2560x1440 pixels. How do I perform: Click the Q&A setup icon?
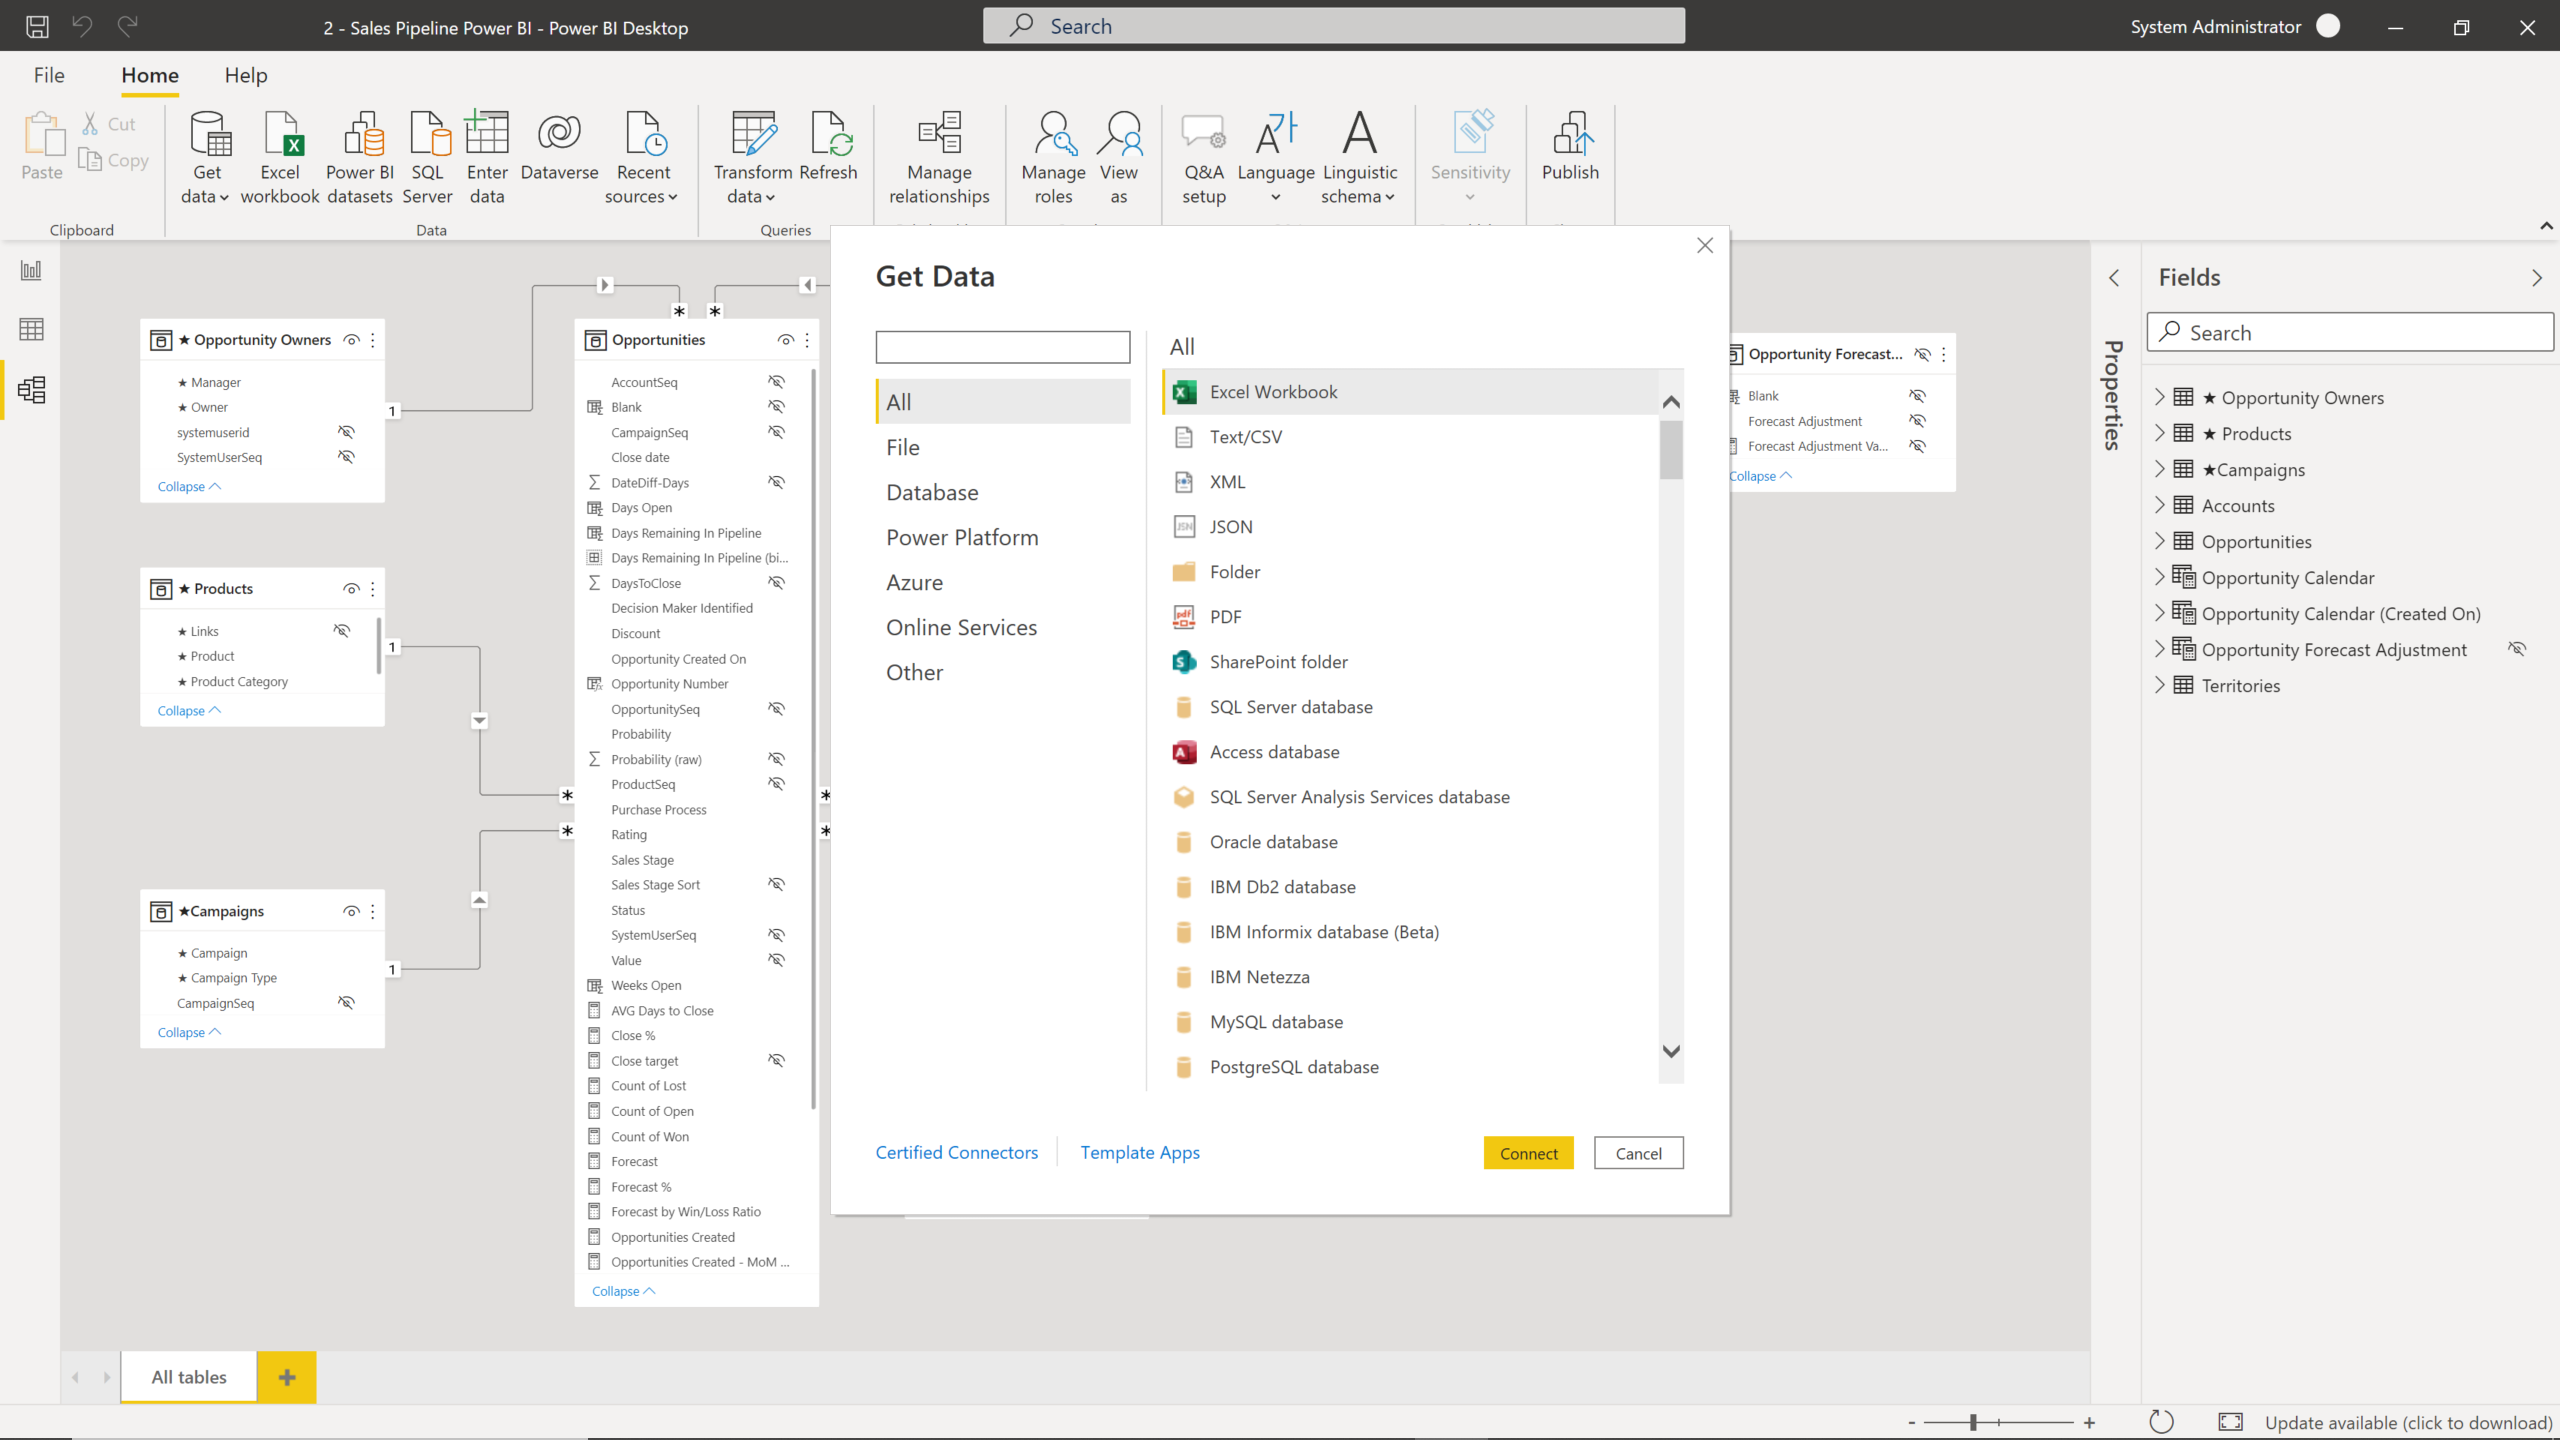pyautogui.click(x=1203, y=155)
